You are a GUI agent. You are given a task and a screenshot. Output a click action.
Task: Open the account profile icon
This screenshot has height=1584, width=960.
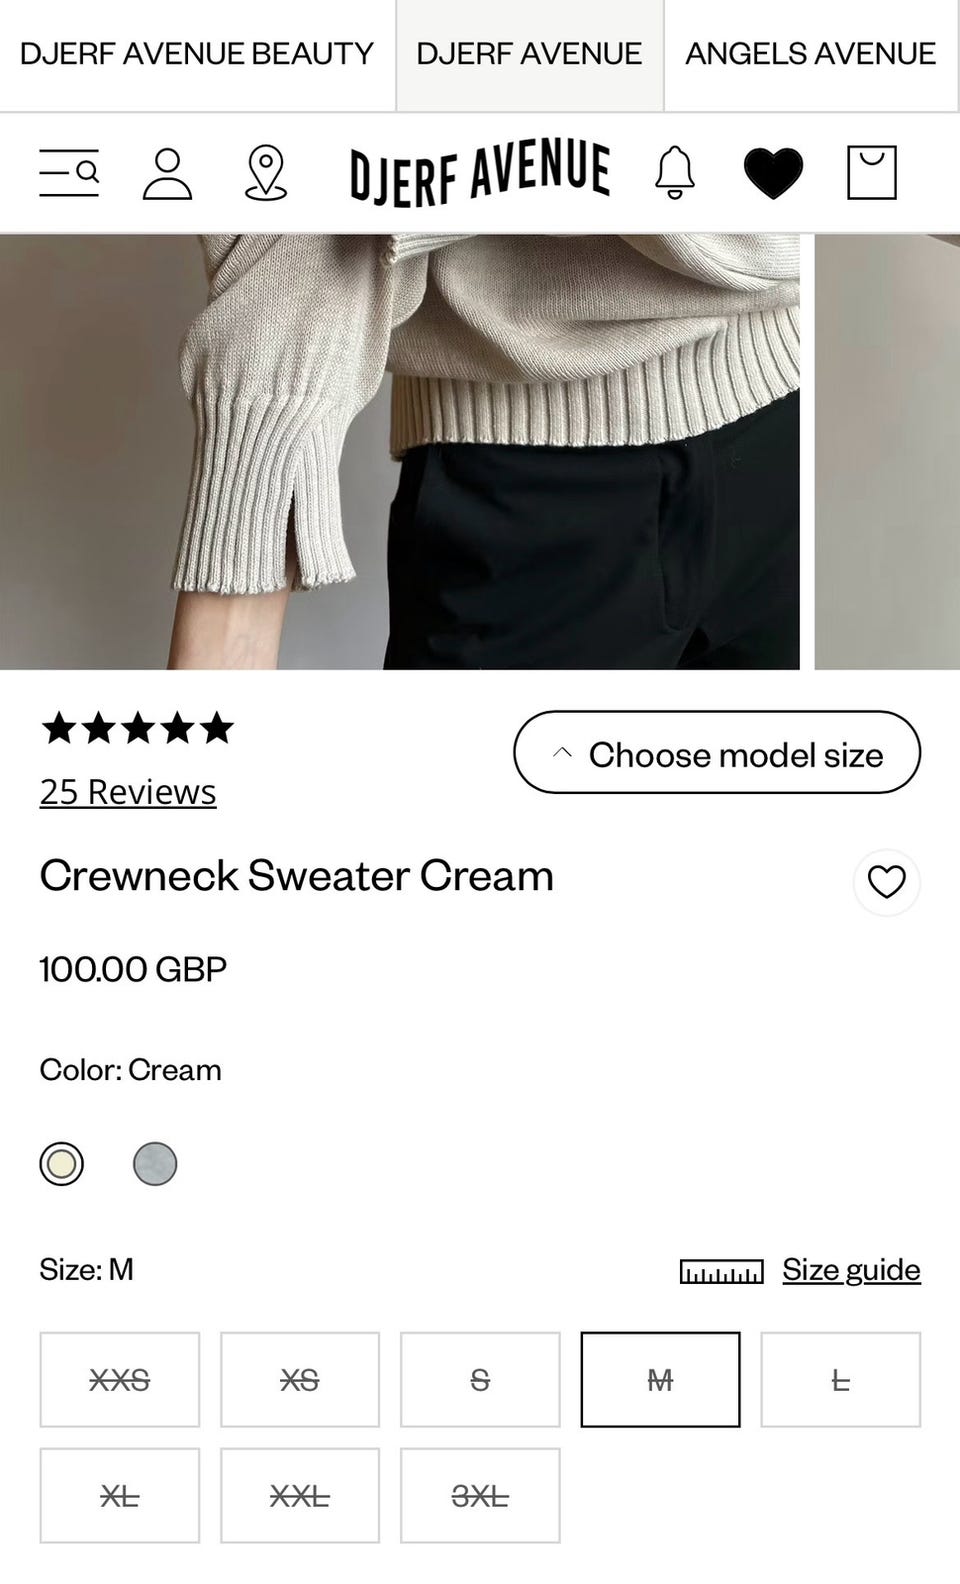pos(167,174)
